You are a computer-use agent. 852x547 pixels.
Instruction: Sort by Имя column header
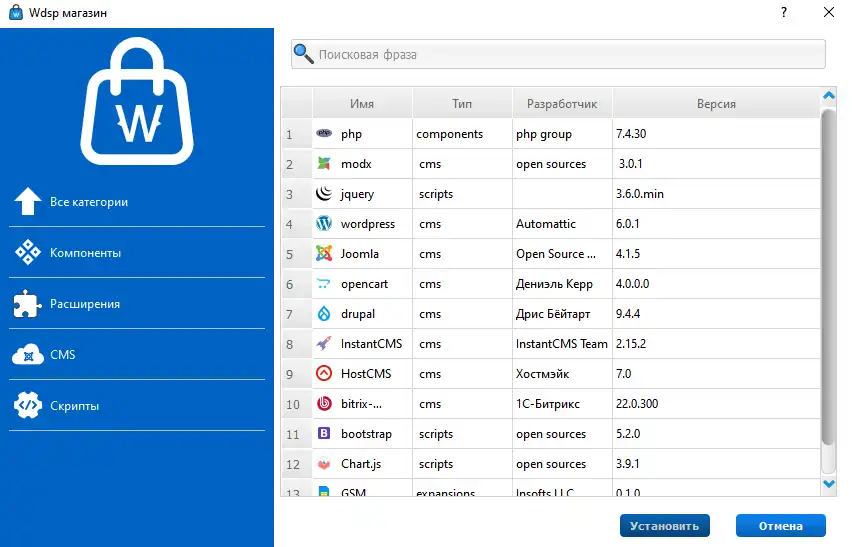(362, 103)
